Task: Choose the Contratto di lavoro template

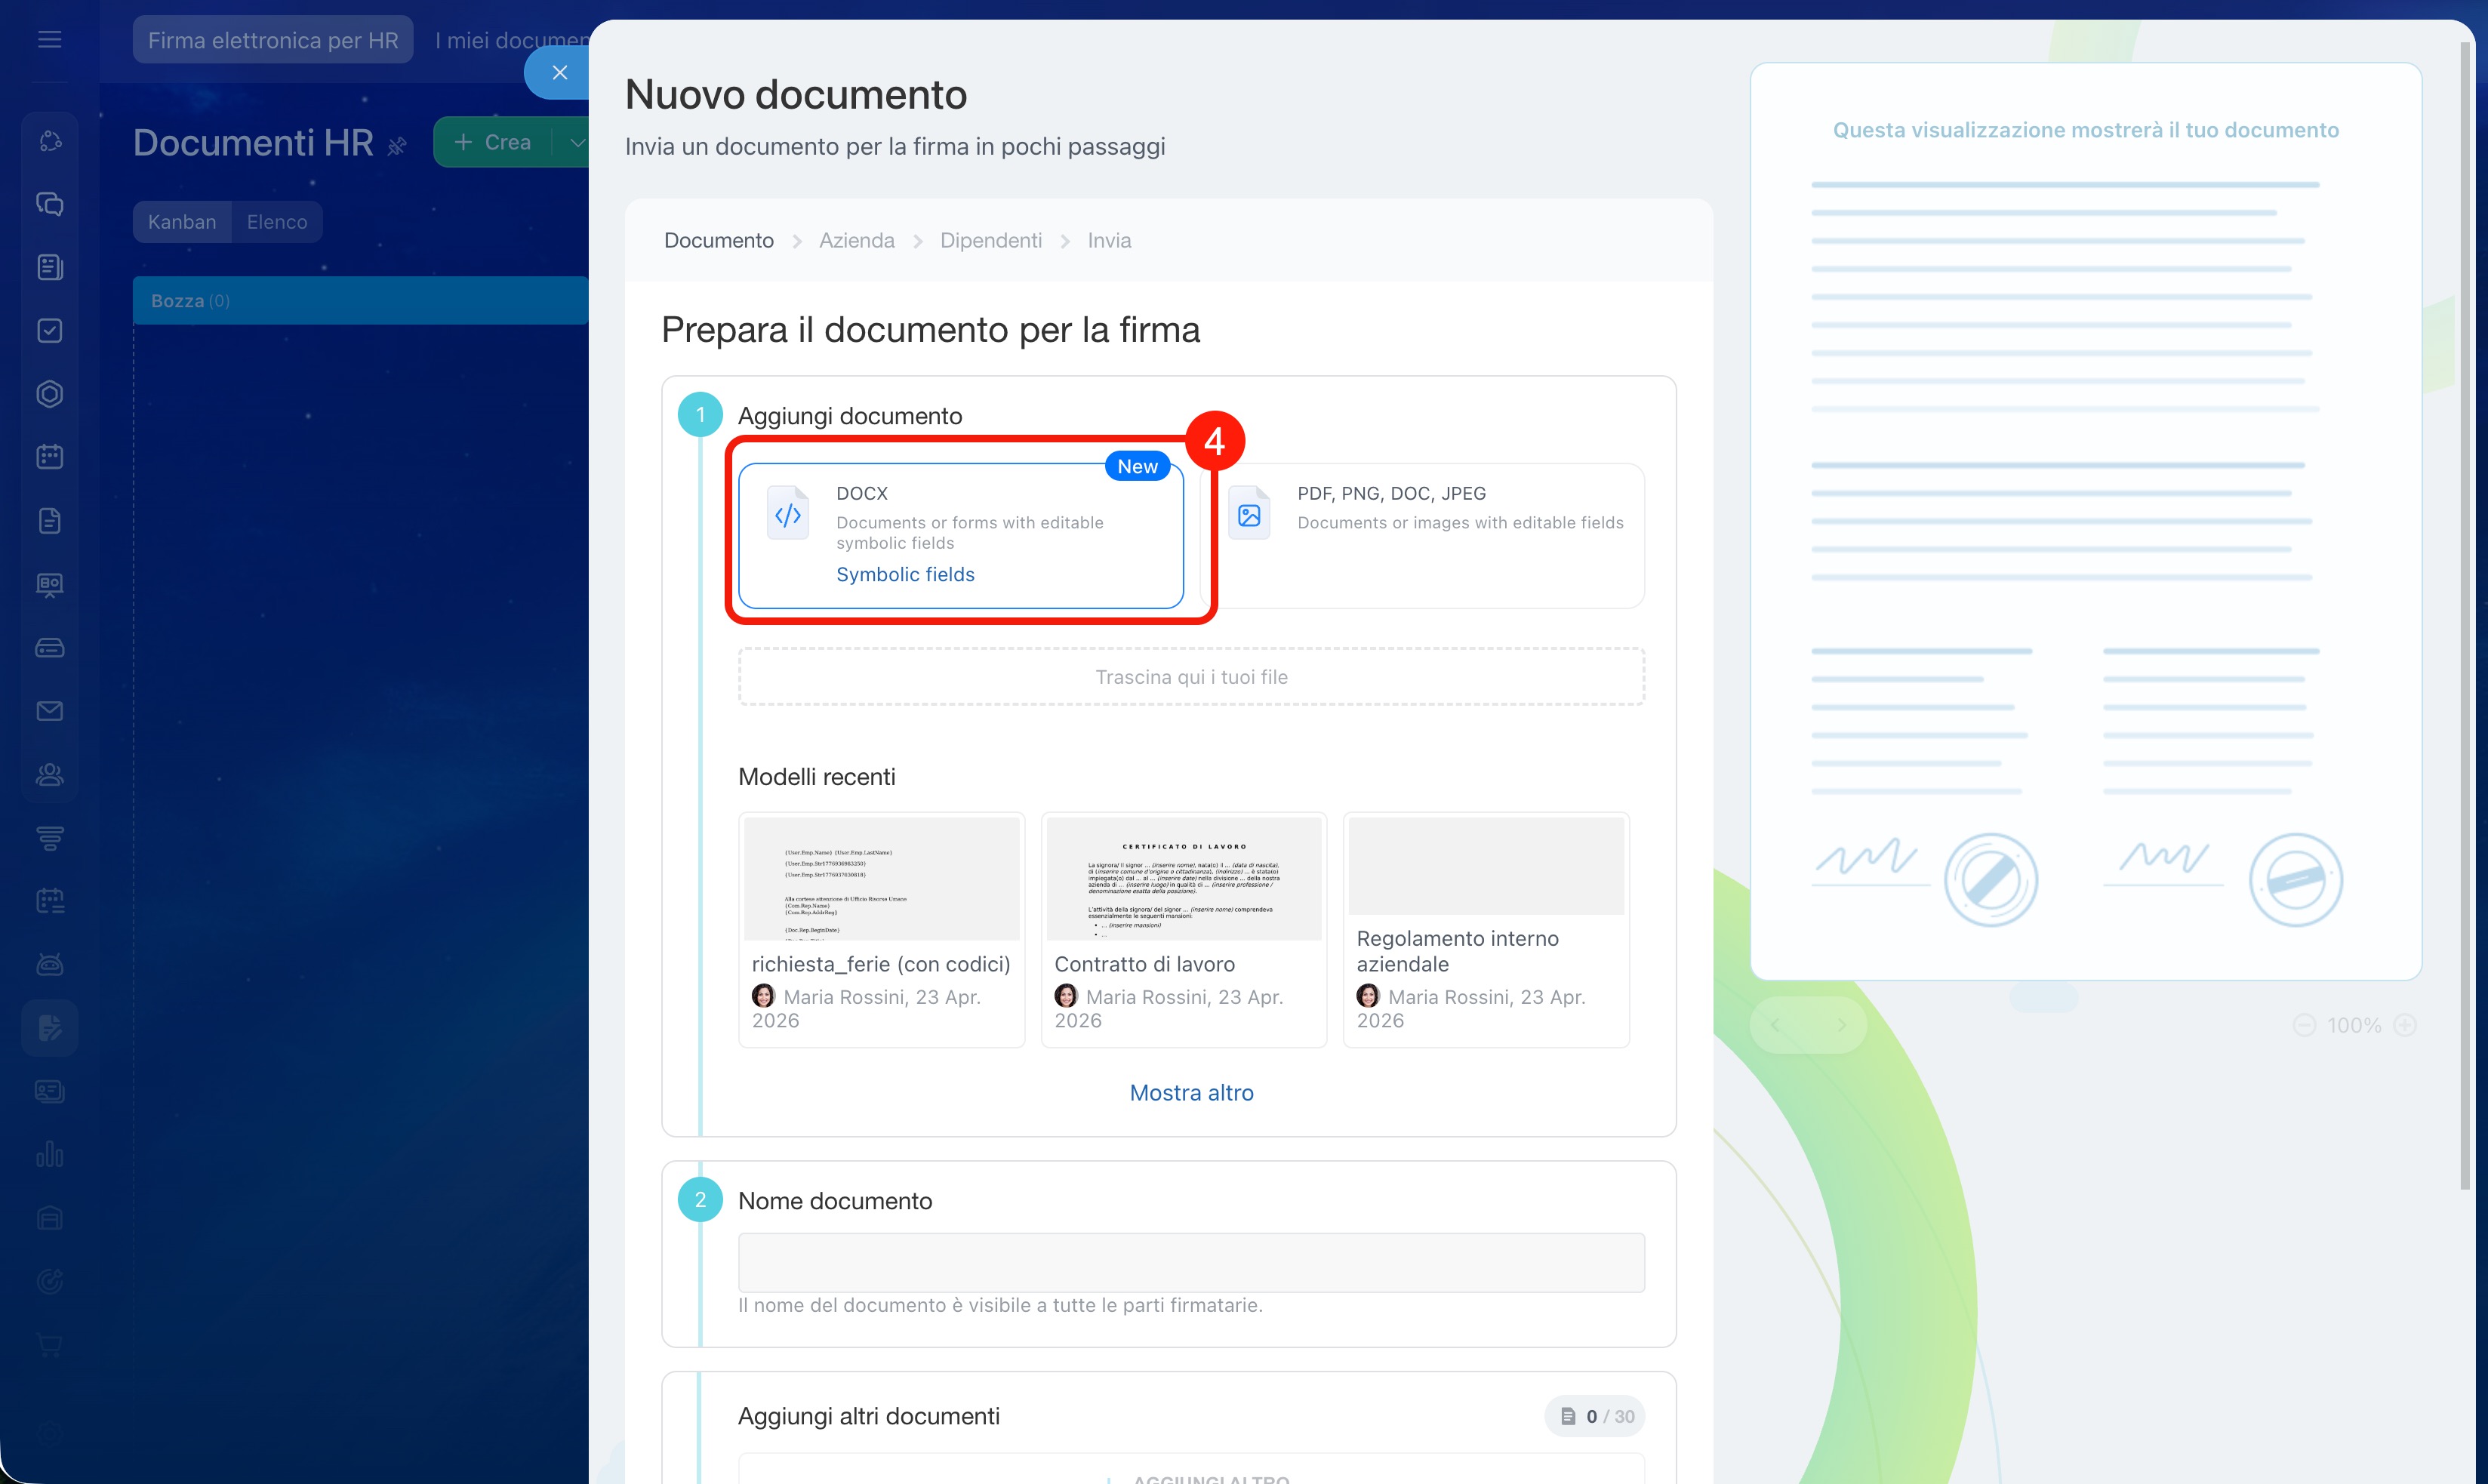Action: (1183, 928)
